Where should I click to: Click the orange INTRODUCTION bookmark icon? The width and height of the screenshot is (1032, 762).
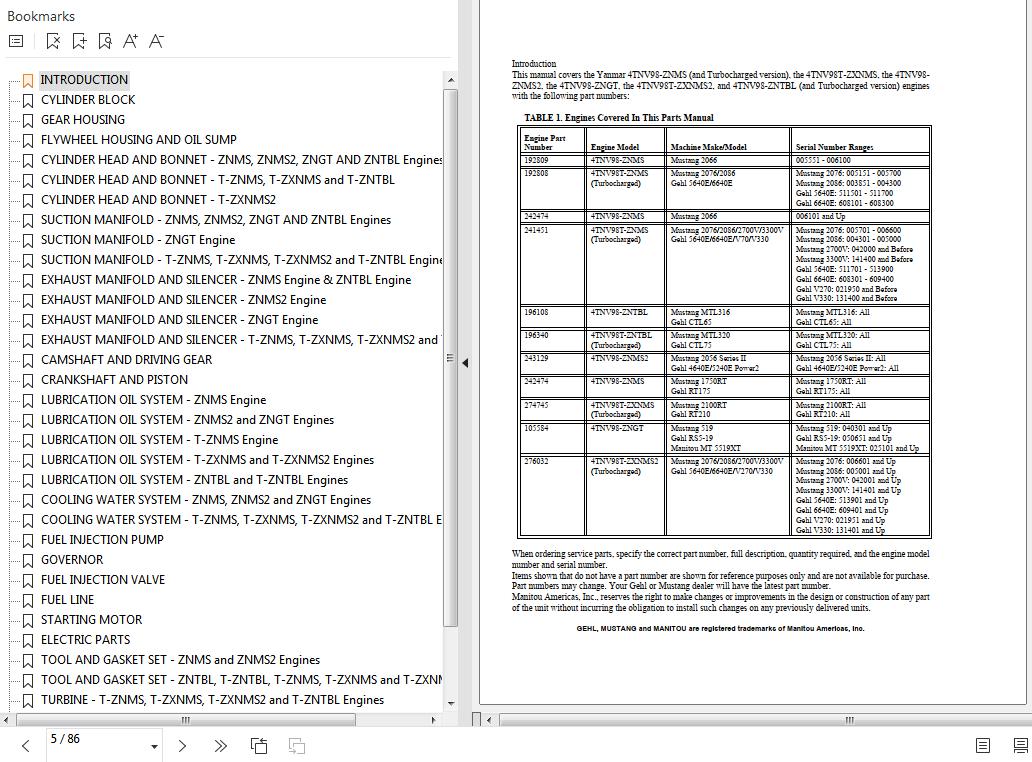point(28,80)
